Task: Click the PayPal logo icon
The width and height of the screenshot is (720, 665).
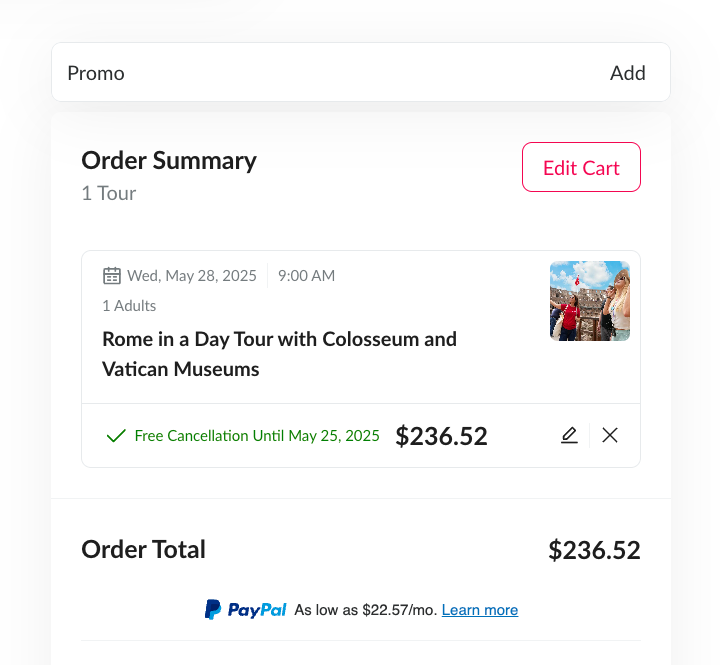Action: point(213,609)
